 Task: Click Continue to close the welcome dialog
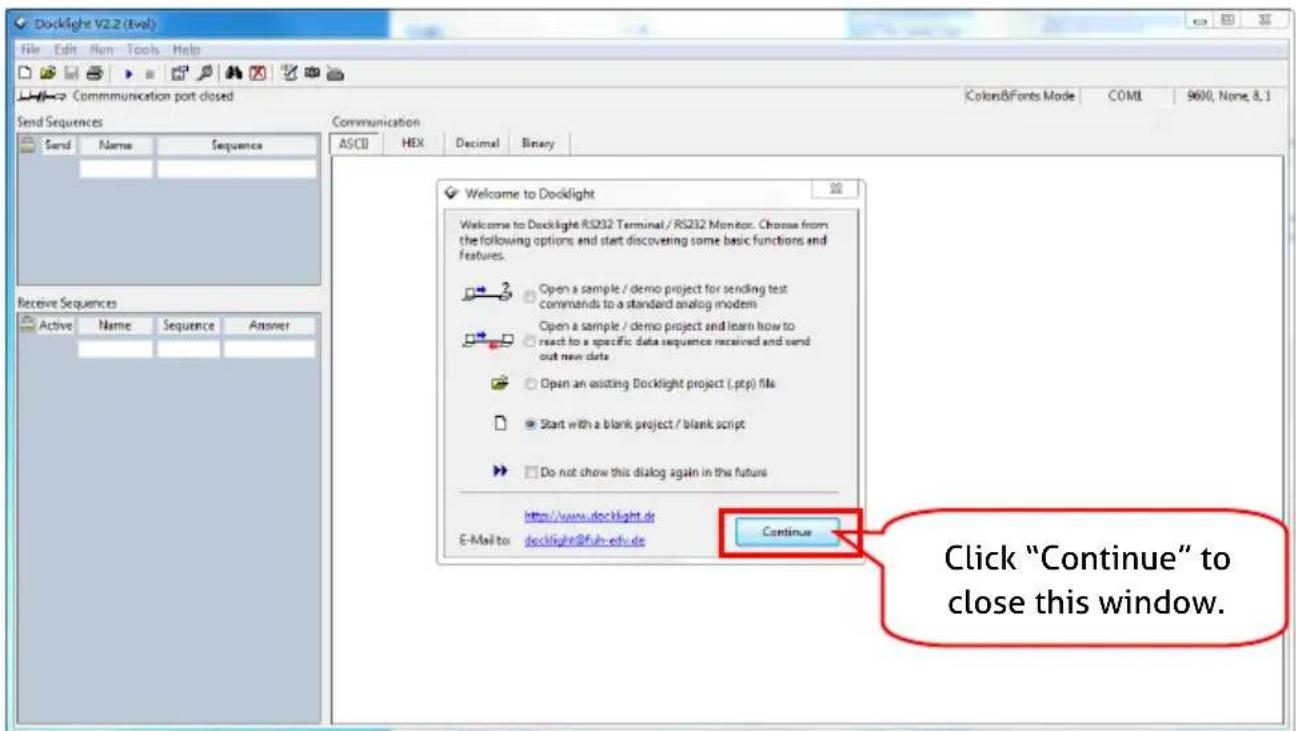786,532
